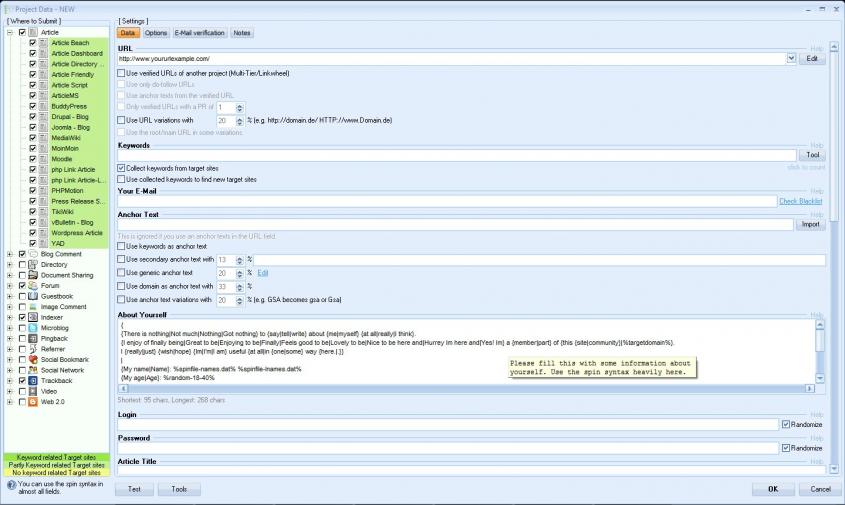
Task: Click the Video category icon
Action: (x=33, y=391)
